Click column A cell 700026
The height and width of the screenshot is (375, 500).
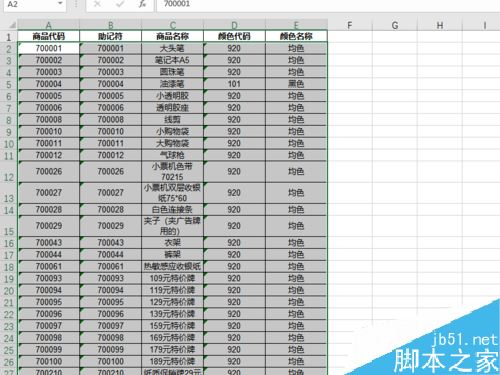49,172
